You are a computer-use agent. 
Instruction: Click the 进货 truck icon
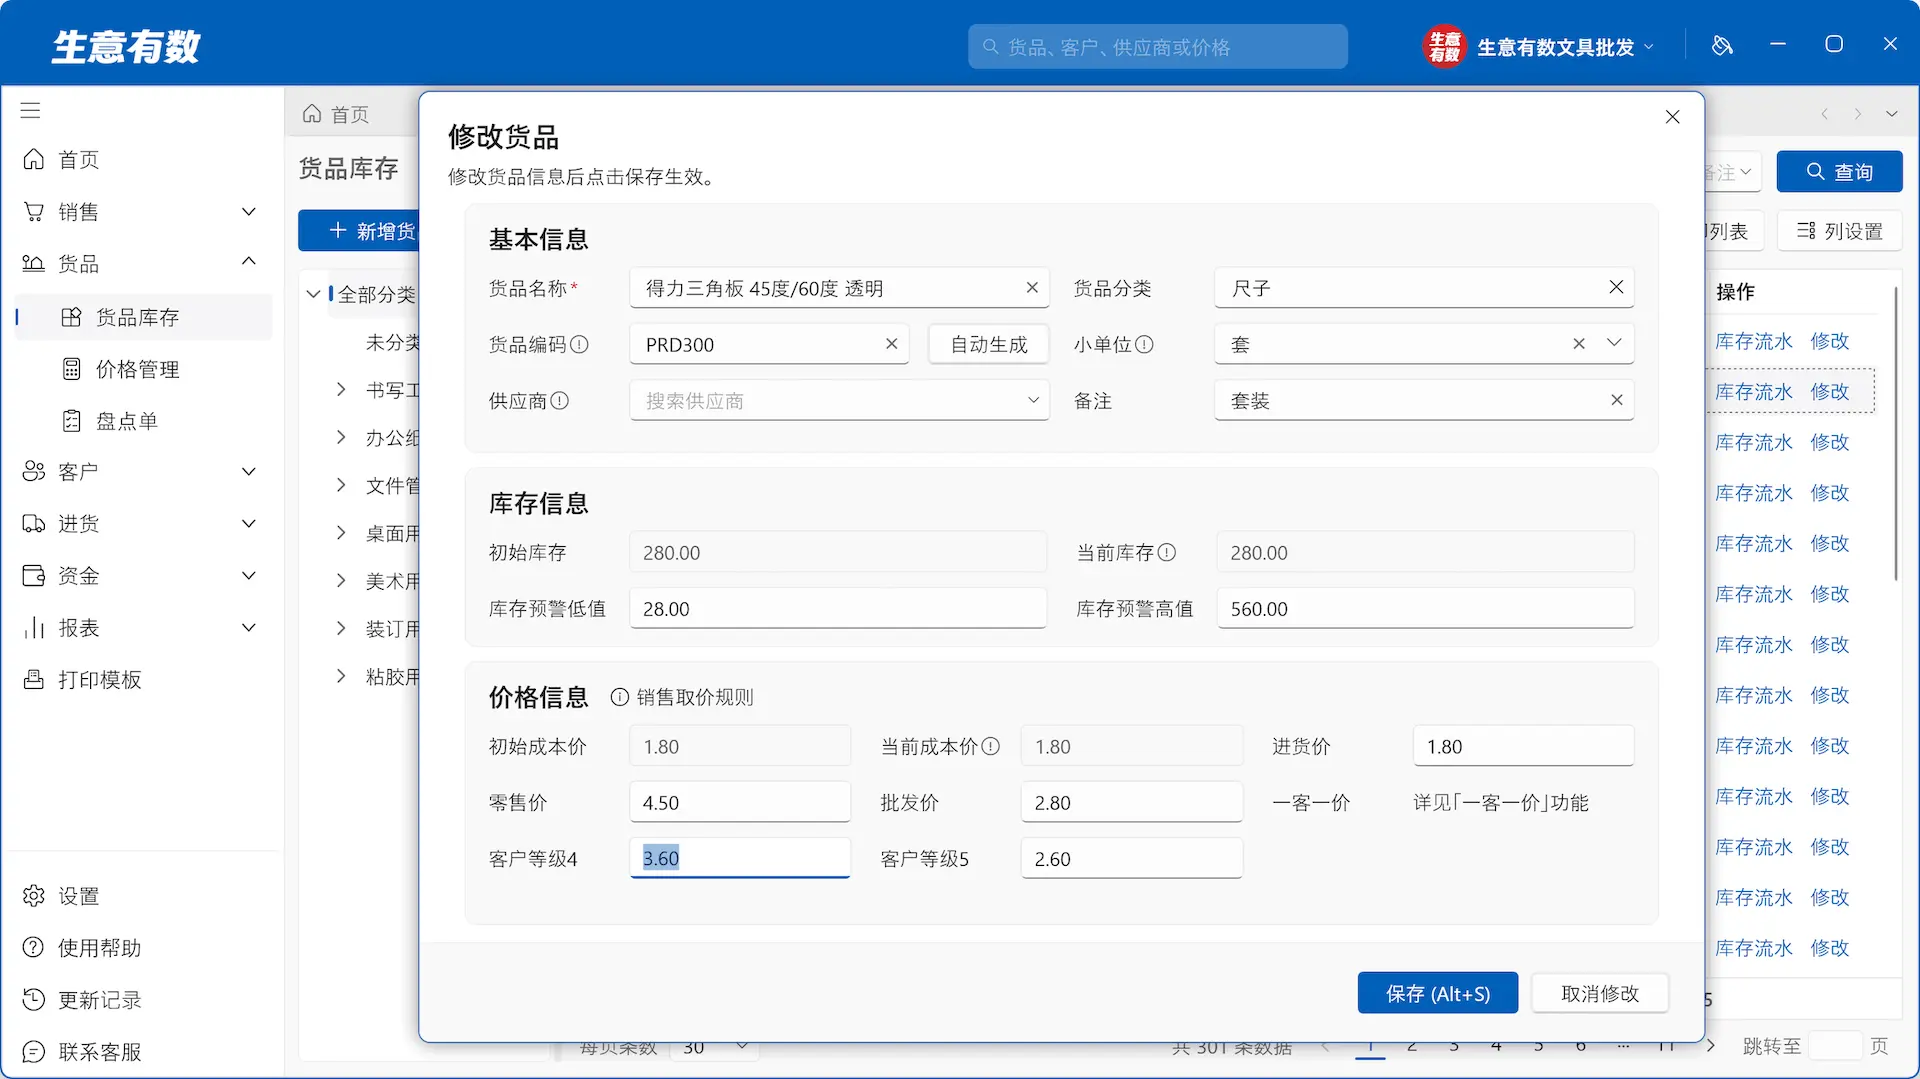33,524
